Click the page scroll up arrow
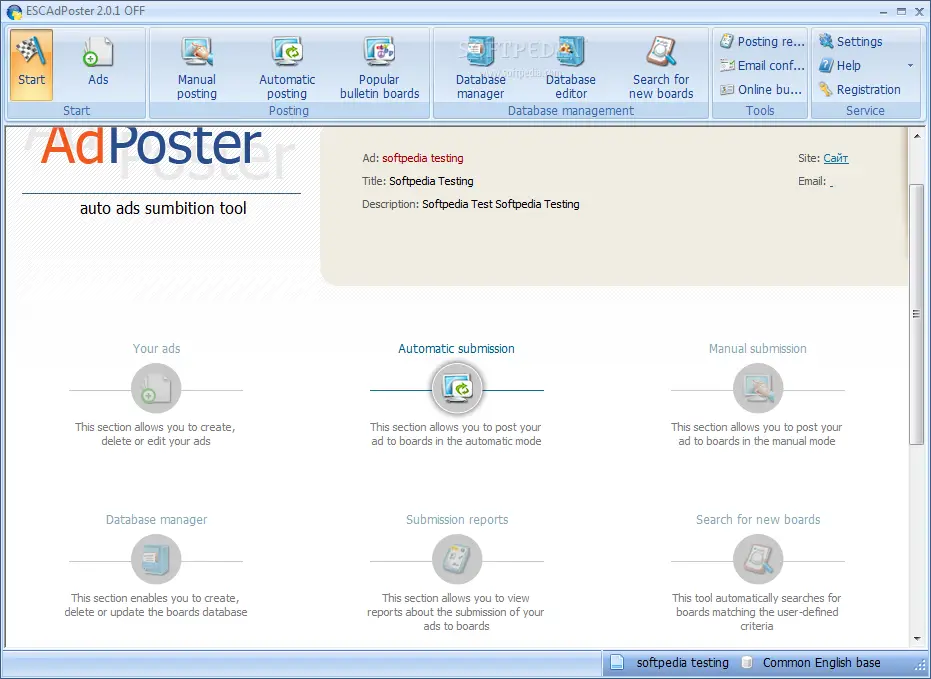Viewport: 931px width, 679px height. [x=917, y=136]
